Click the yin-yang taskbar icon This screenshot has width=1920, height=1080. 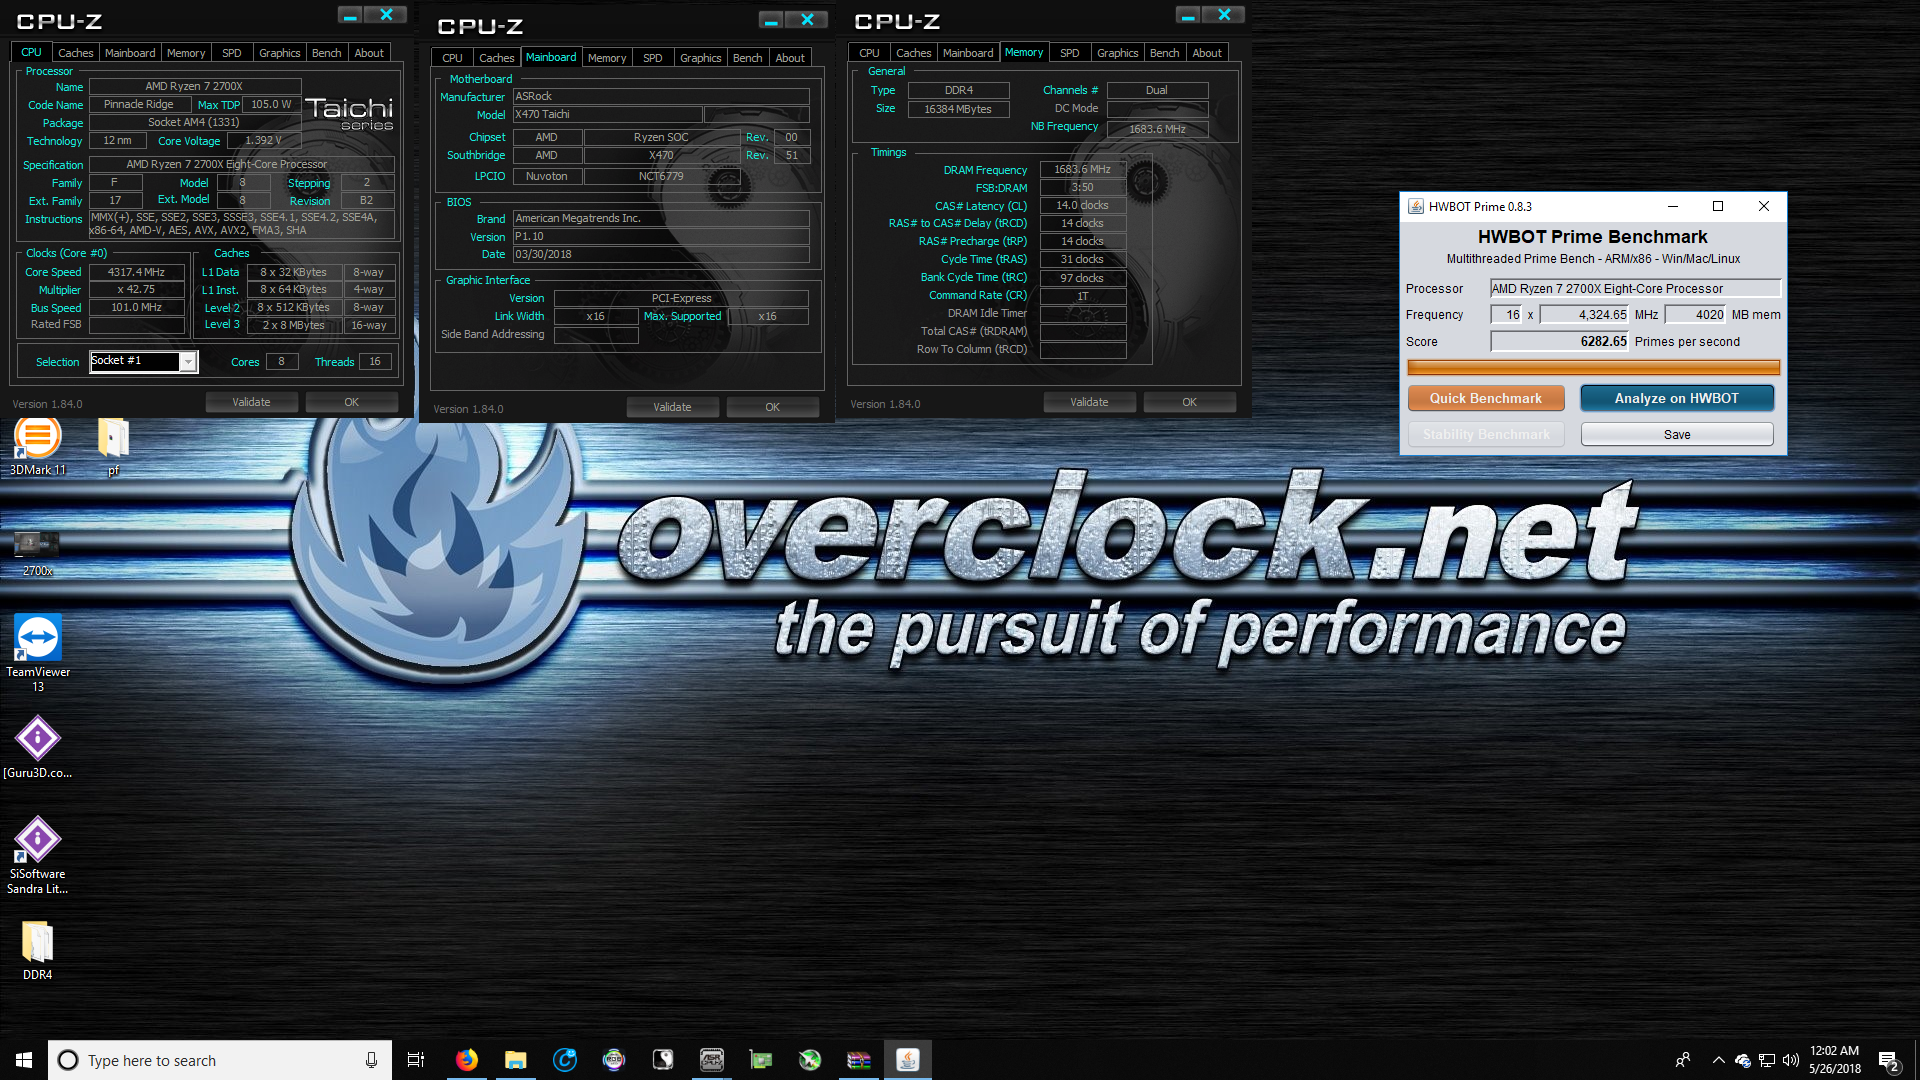coord(662,1060)
